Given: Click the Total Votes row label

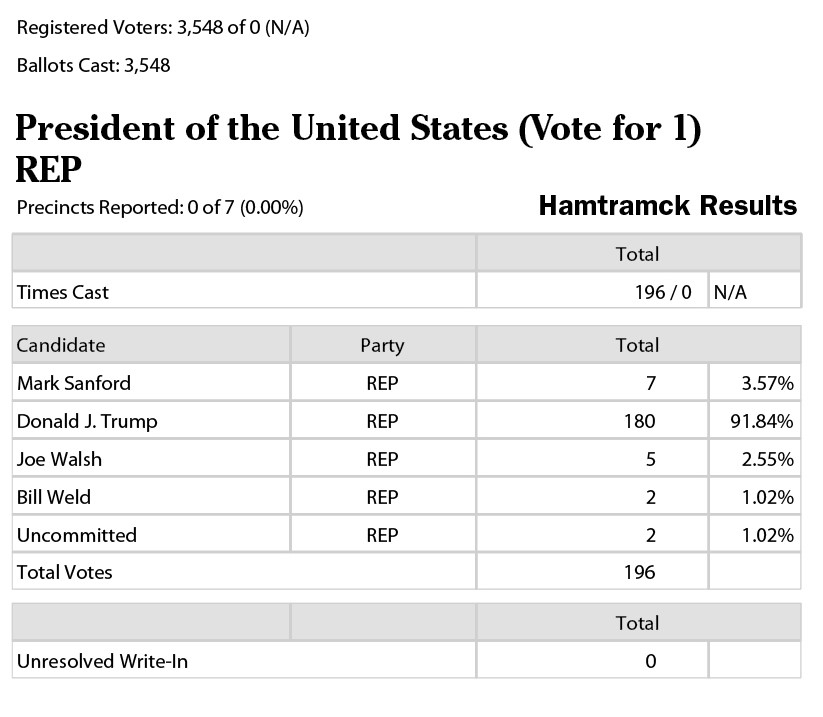Looking at the screenshot, I should click(65, 572).
